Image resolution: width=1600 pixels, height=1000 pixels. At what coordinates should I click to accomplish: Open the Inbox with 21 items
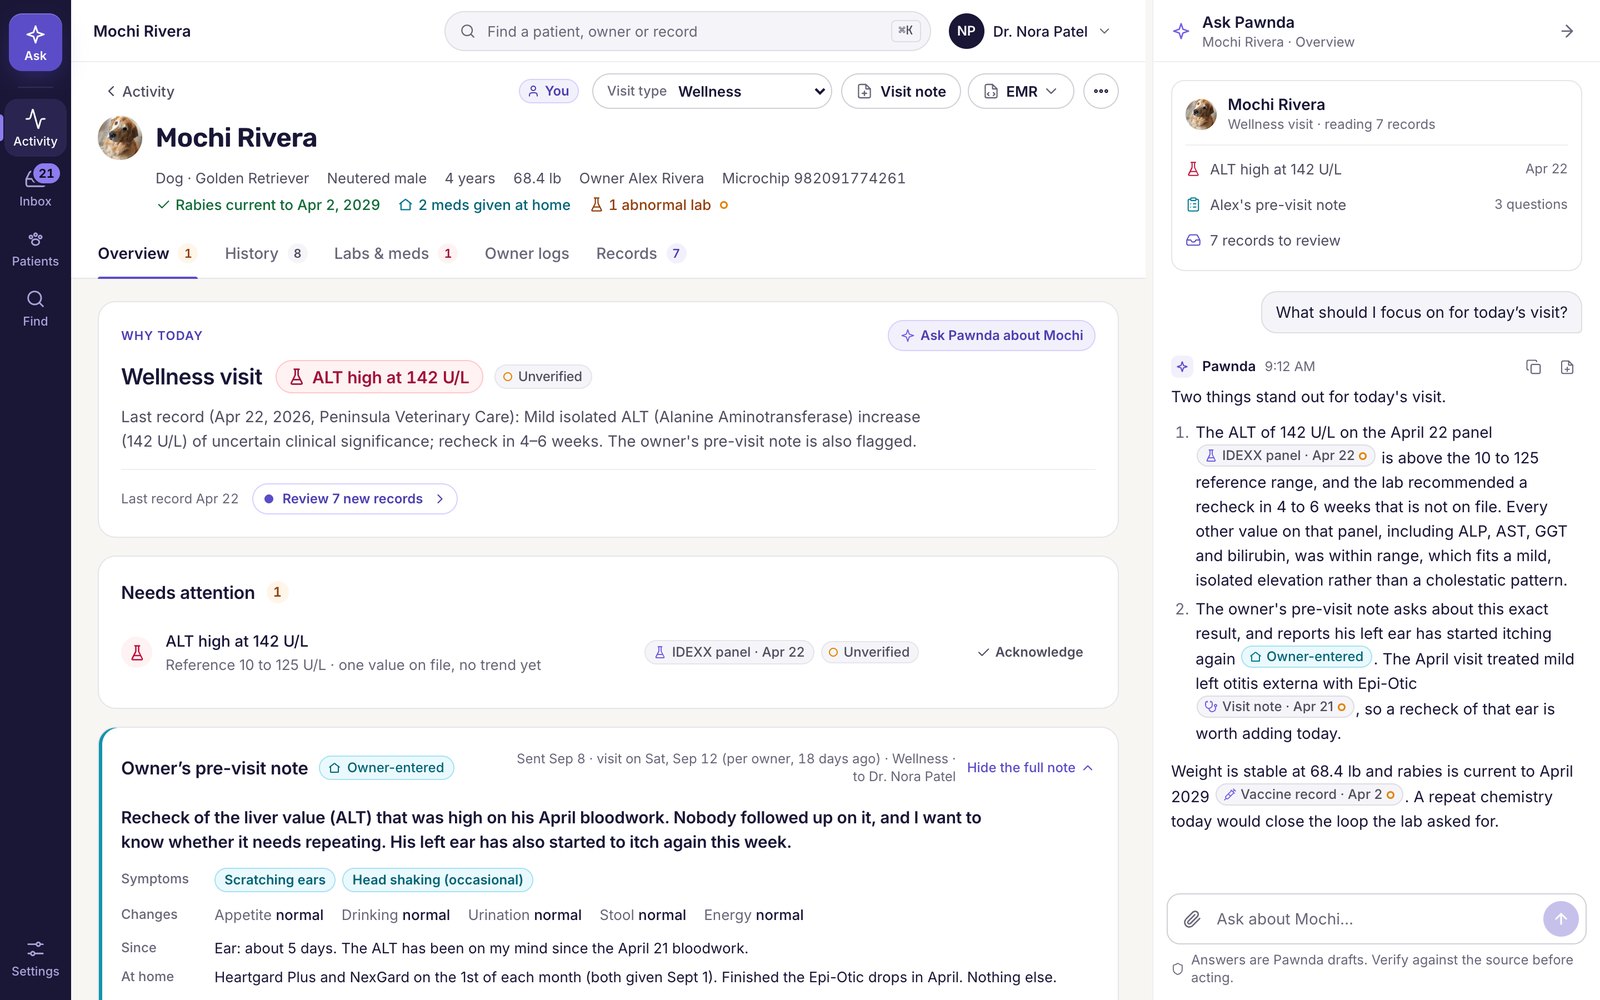point(35,187)
